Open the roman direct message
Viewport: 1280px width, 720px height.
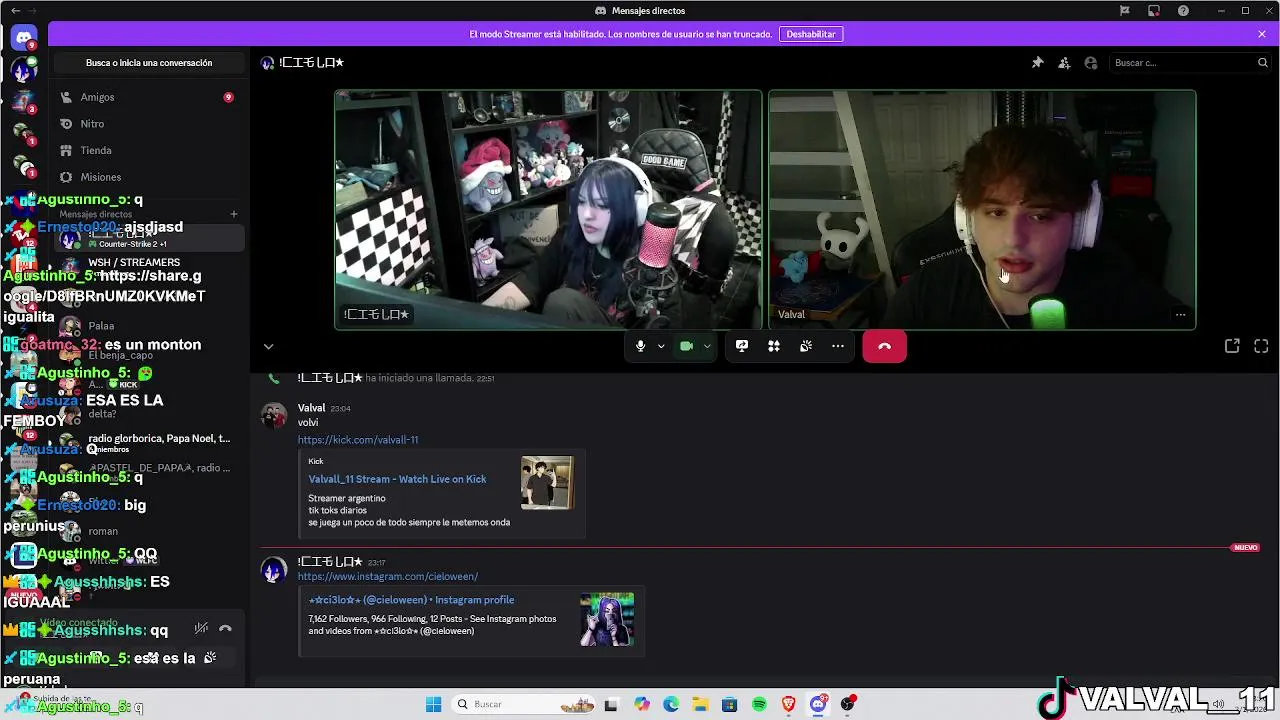(x=148, y=531)
